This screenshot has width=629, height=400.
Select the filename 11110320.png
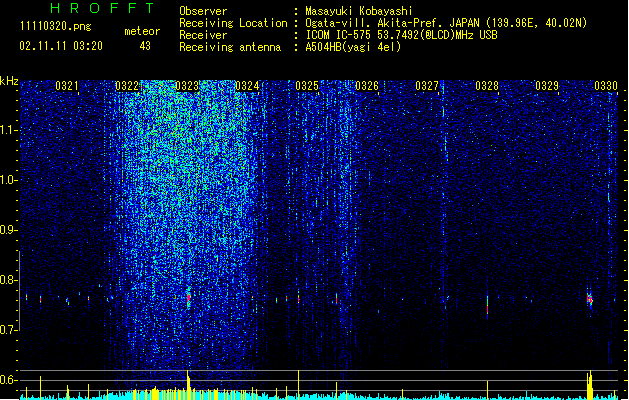tap(55, 27)
